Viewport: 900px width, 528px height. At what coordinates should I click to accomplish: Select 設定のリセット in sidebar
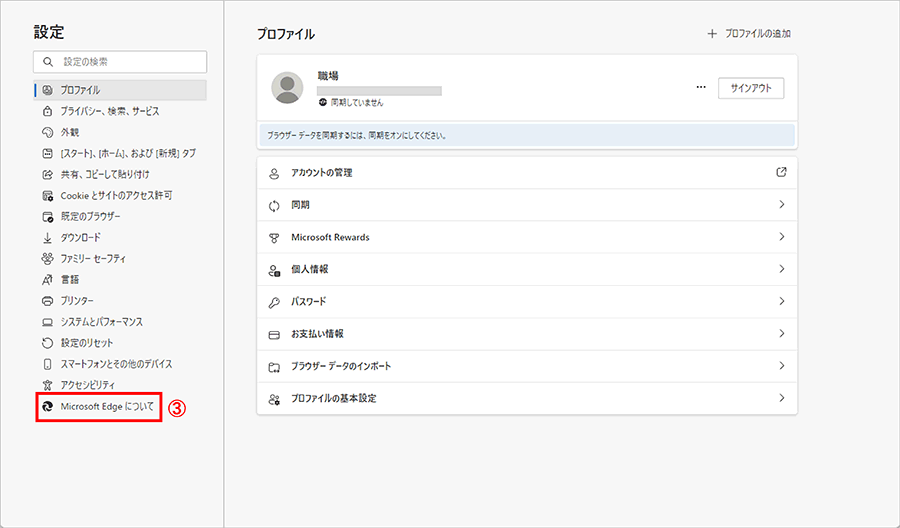(x=120, y=343)
